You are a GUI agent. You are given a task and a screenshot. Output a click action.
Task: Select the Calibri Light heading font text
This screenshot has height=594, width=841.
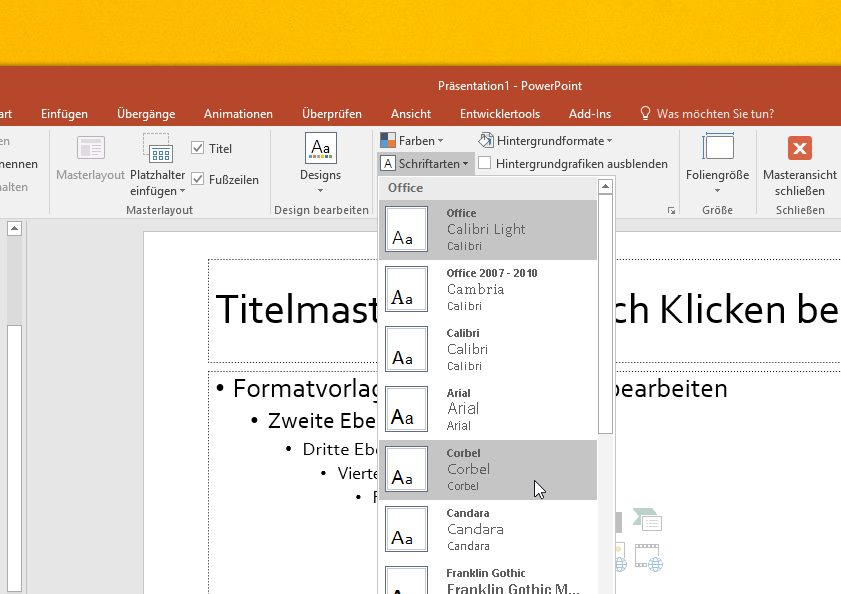[x=486, y=229]
